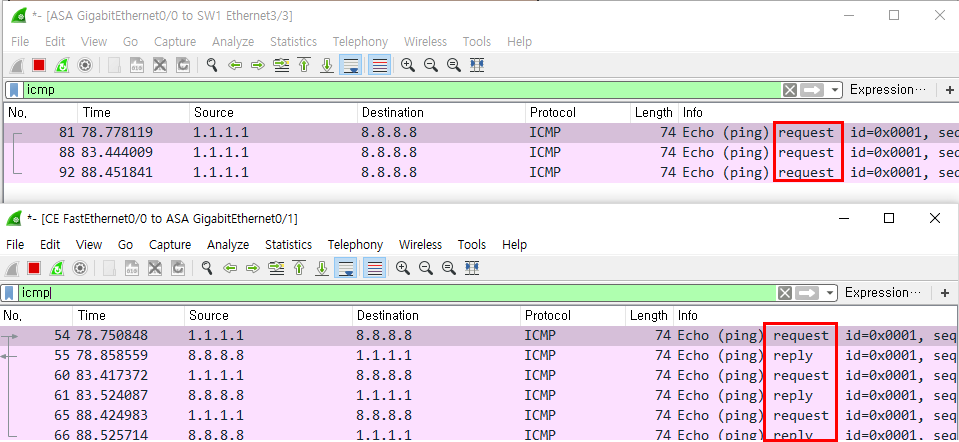Open filter history dropdown in CE-to-ASA window
Screen dimensions: 959x442
pos(830,293)
